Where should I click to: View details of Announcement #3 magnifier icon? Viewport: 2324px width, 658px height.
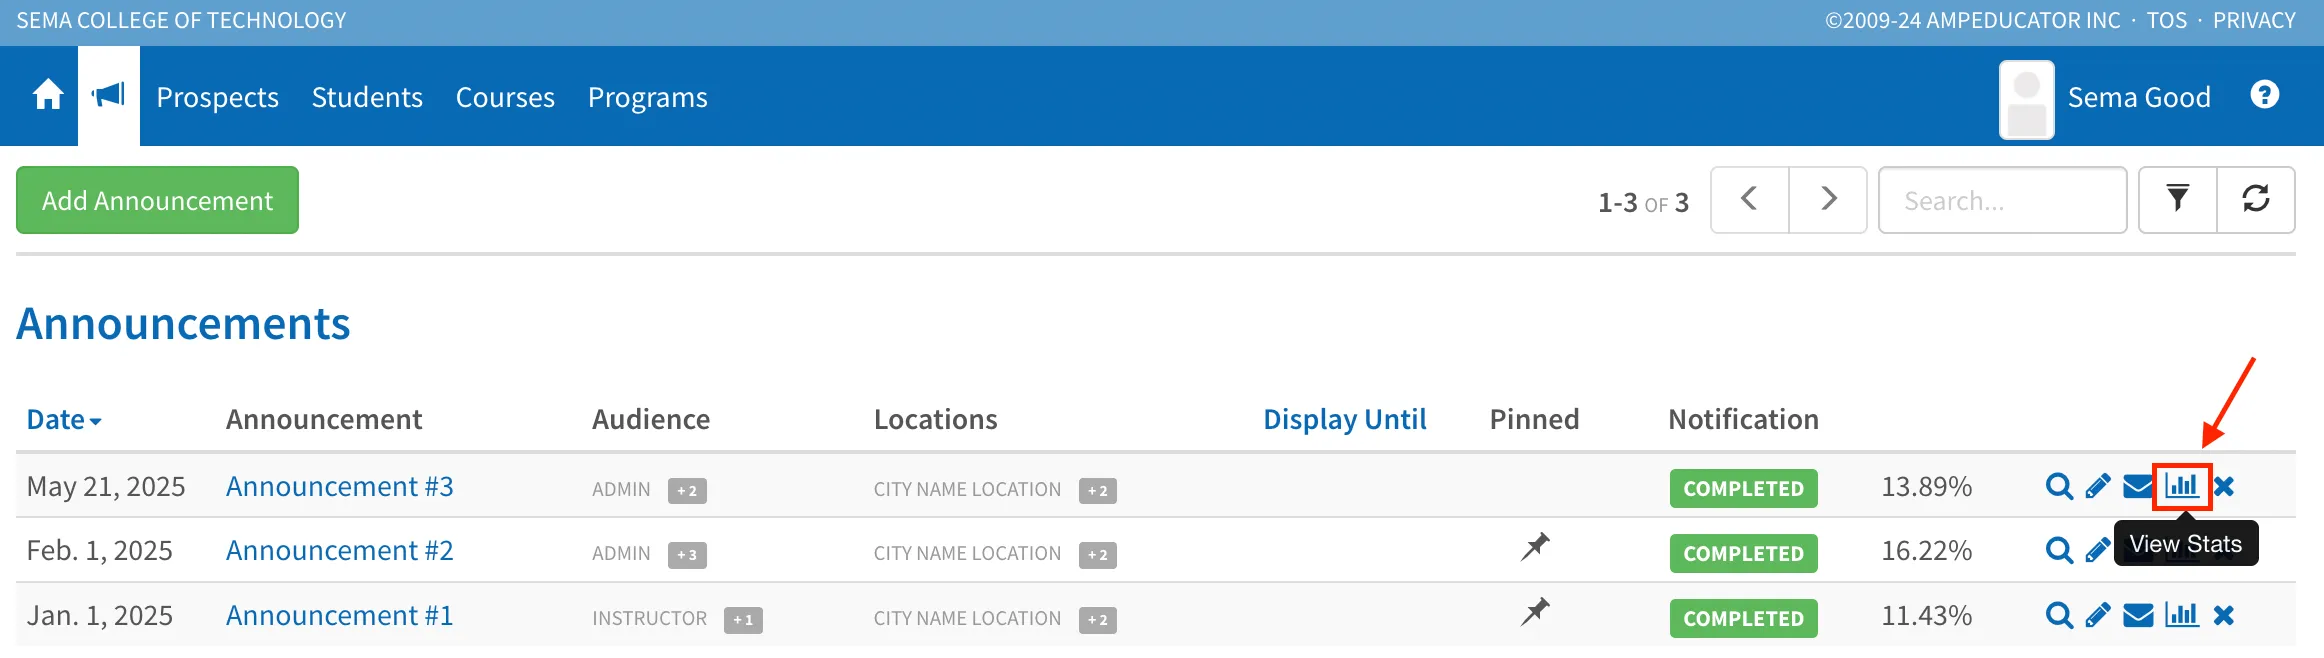(2059, 487)
